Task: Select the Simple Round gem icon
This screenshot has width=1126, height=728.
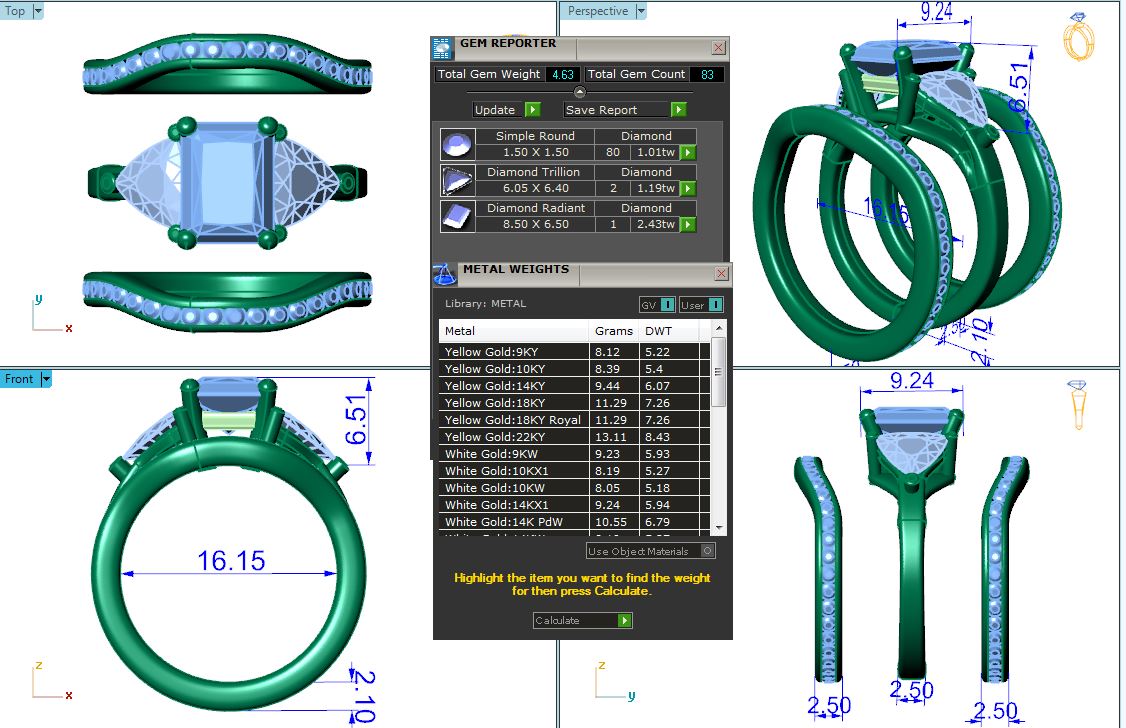Action: [456, 145]
